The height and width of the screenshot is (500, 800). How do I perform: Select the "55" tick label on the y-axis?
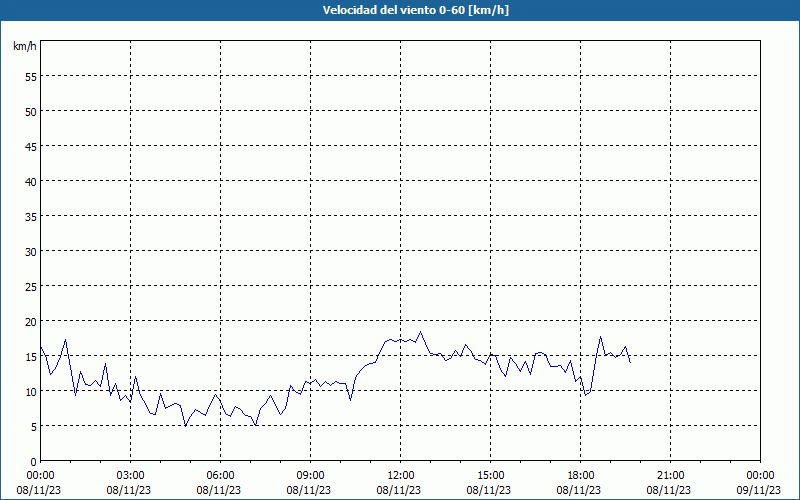click(31, 77)
